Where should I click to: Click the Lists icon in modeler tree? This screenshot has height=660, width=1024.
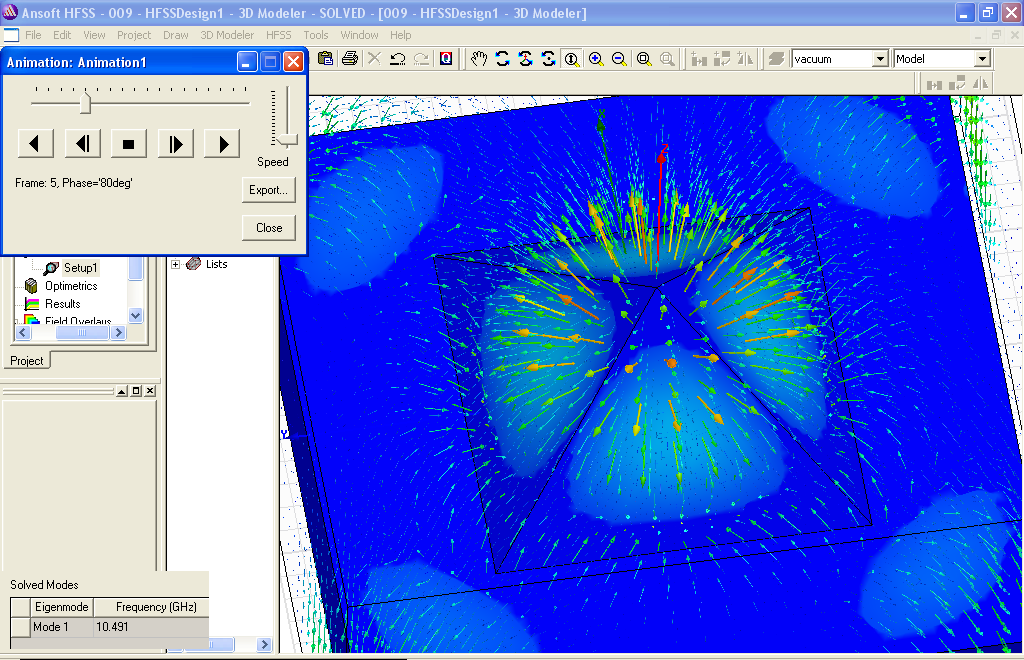click(193, 264)
